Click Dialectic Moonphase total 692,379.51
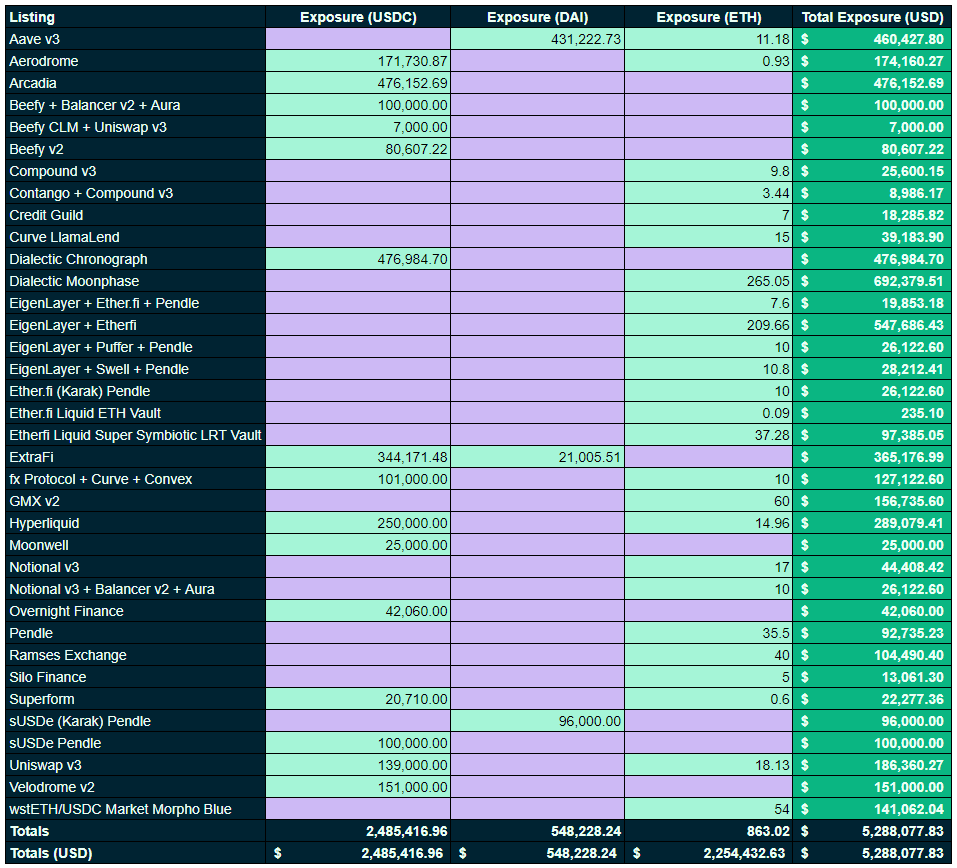The image size is (957, 868). click(872, 281)
